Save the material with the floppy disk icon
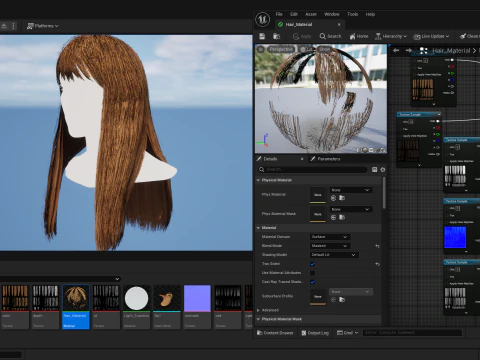 click(x=262, y=36)
